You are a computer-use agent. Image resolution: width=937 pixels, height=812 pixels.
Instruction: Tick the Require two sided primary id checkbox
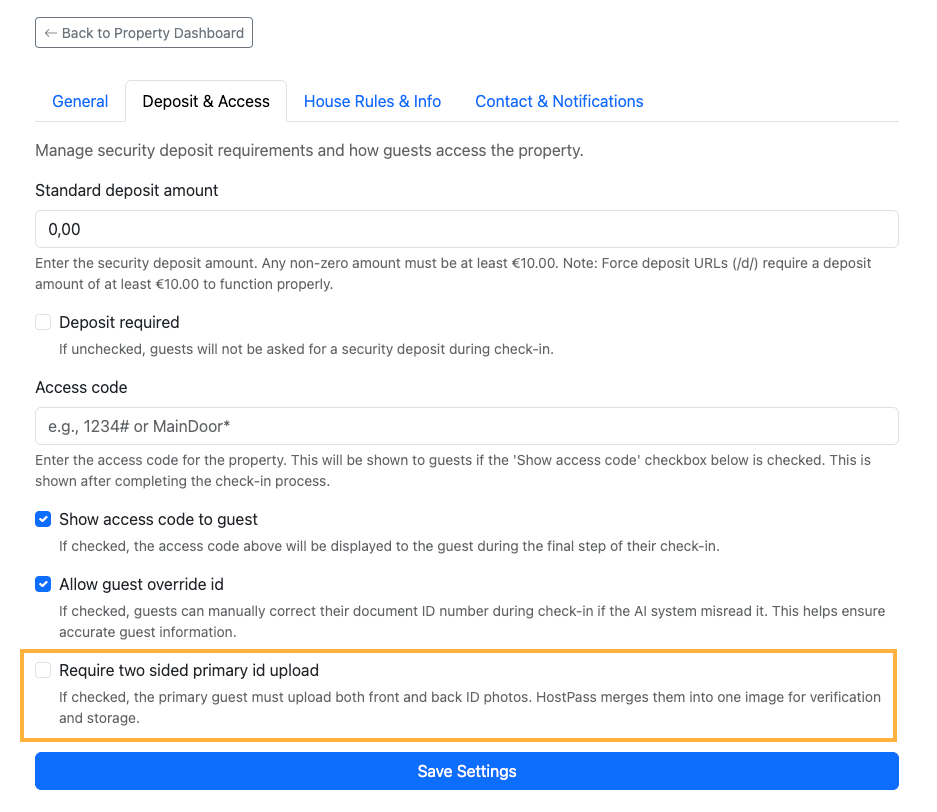pyautogui.click(x=43, y=670)
